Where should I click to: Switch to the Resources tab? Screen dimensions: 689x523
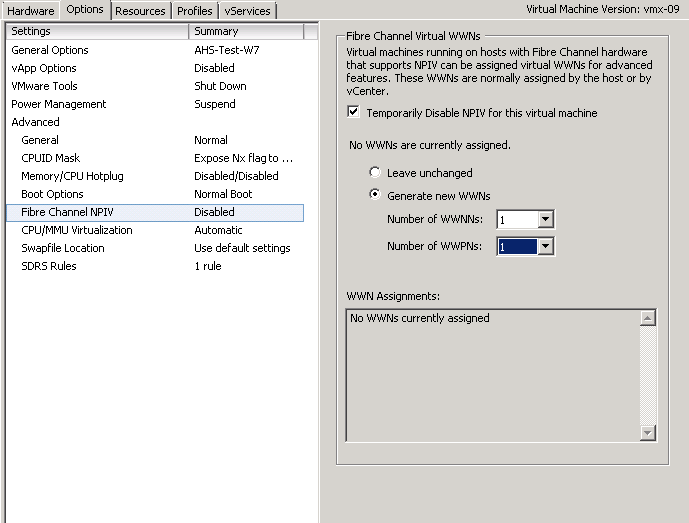[x=140, y=11]
